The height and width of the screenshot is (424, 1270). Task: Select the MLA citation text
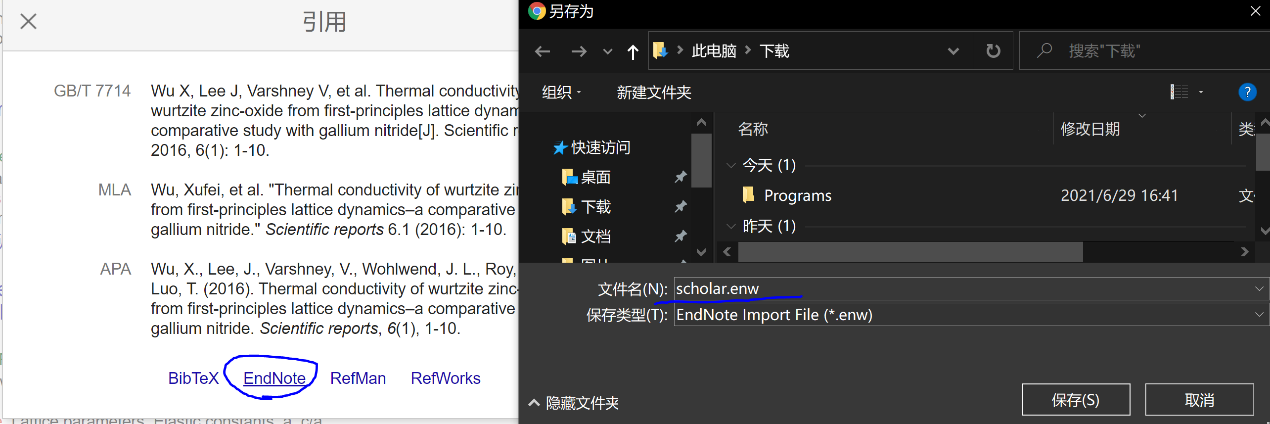(x=335, y=209)
